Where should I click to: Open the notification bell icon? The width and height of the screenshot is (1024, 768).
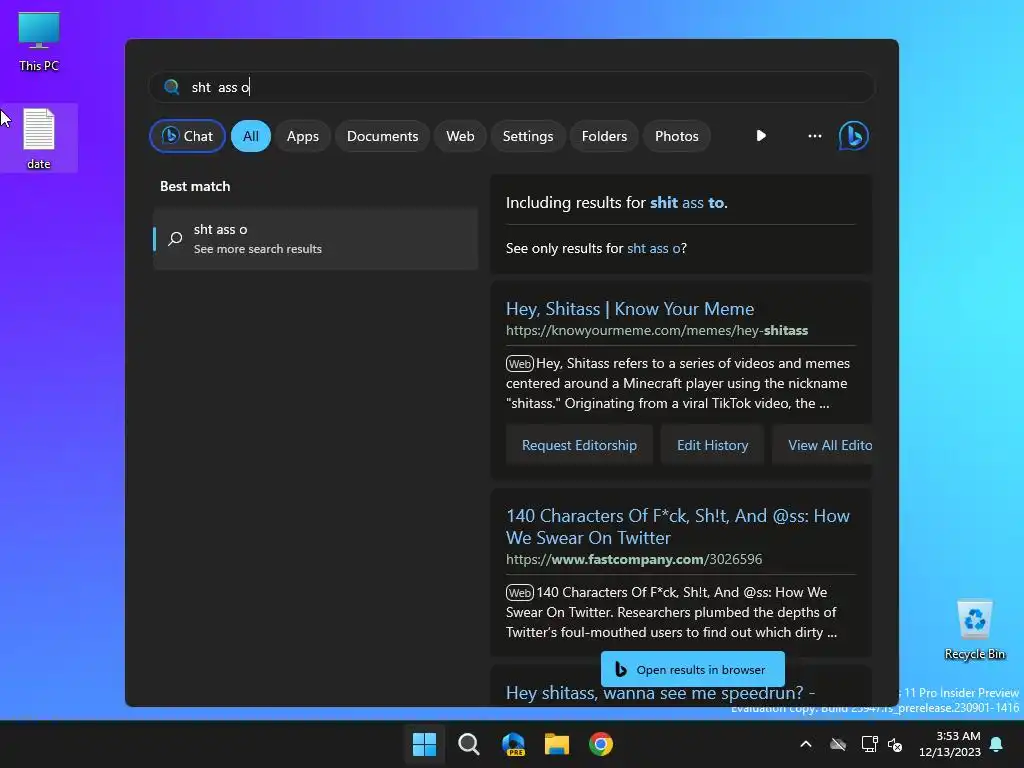click(x=997, y=744)
